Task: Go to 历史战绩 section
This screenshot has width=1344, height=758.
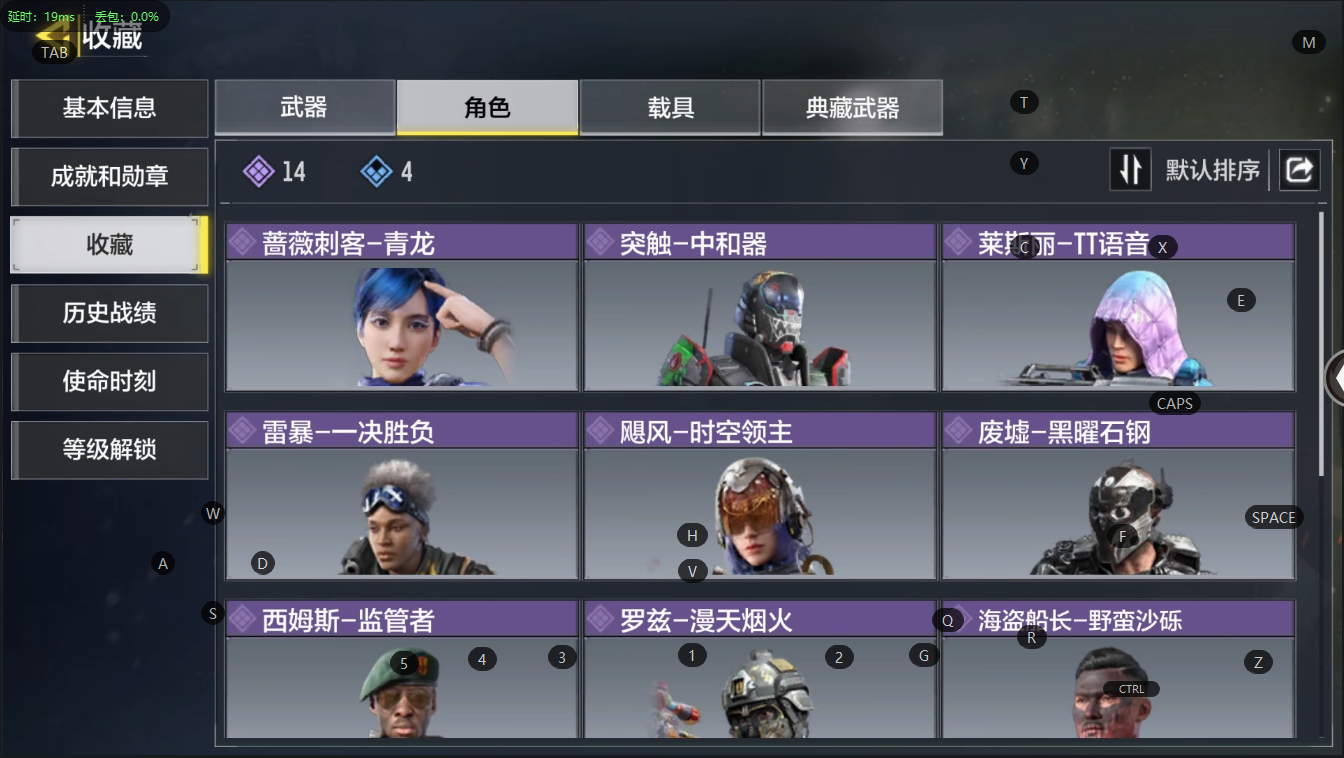Action: click(x=109, y=313)
